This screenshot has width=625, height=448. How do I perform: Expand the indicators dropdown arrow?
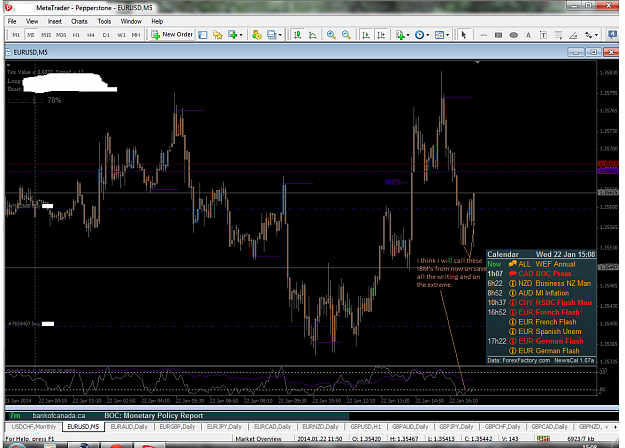click(408, 35)
